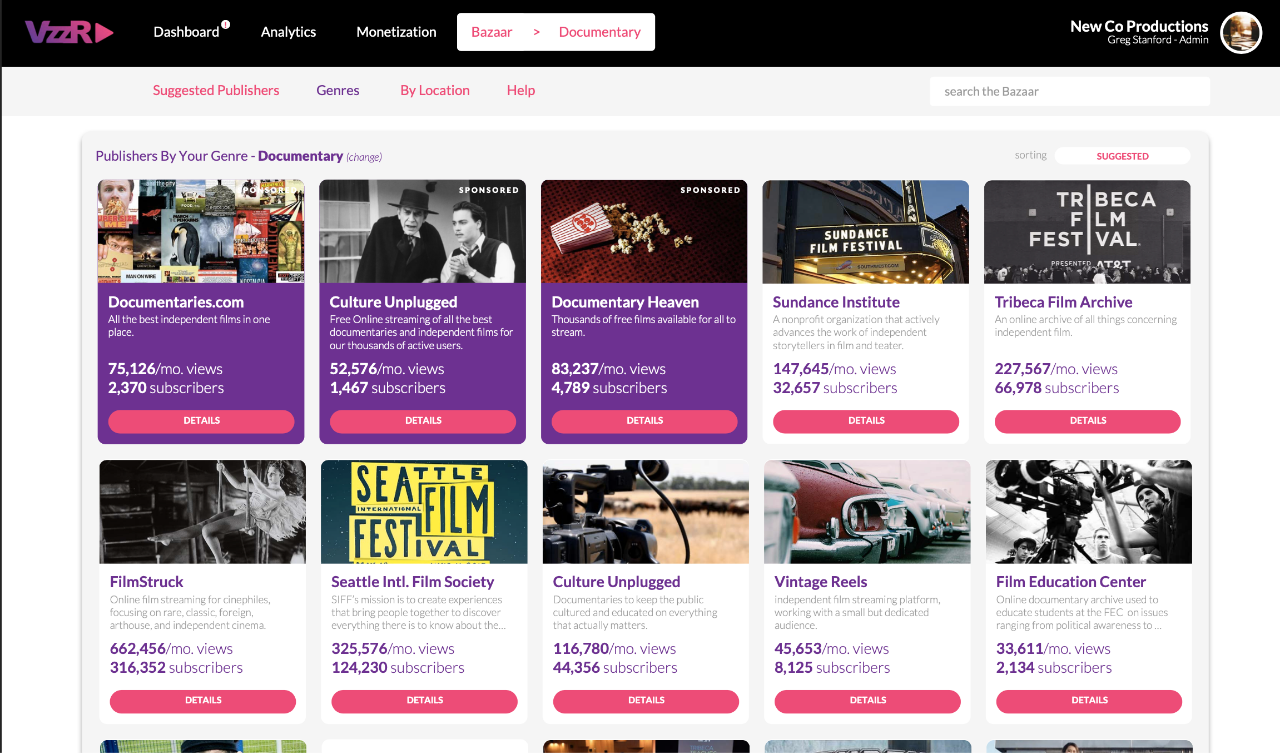Image resolution: width=1280 pixels, height=753 pixels.
Task: Open Sundance Institute details
Action: (x=866, y=421)
